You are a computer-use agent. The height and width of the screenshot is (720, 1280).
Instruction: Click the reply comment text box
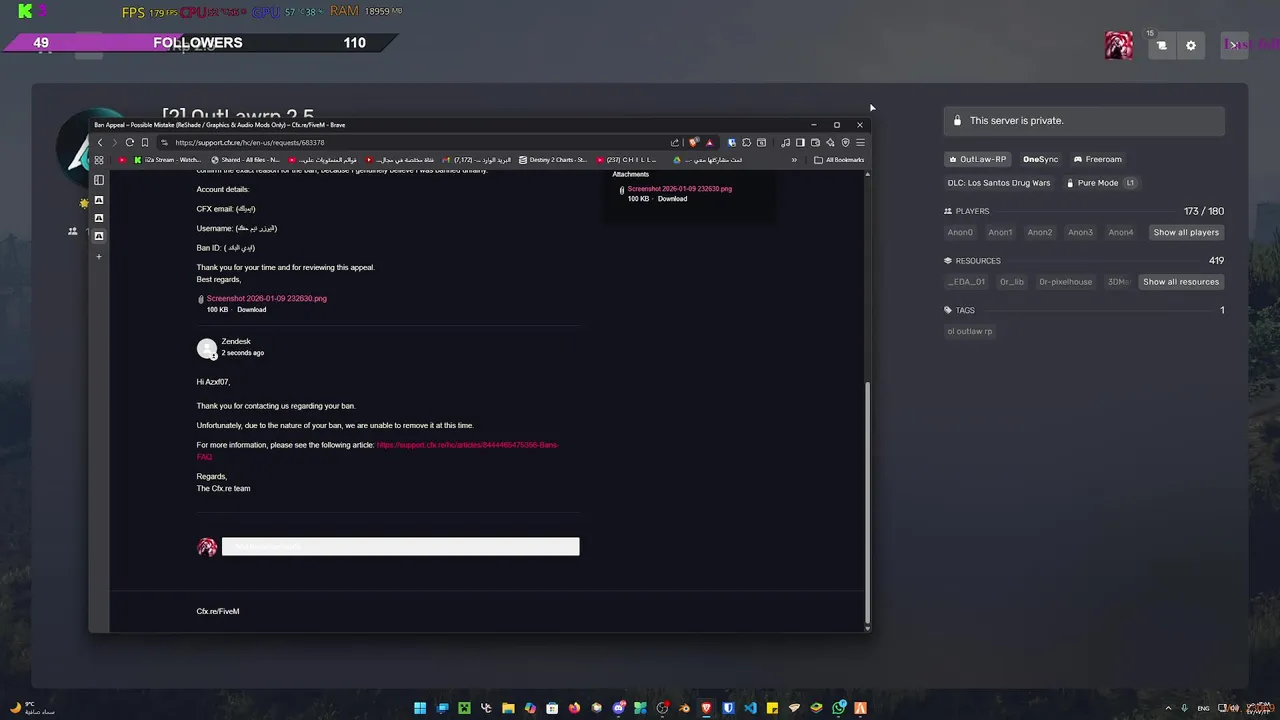400,546
